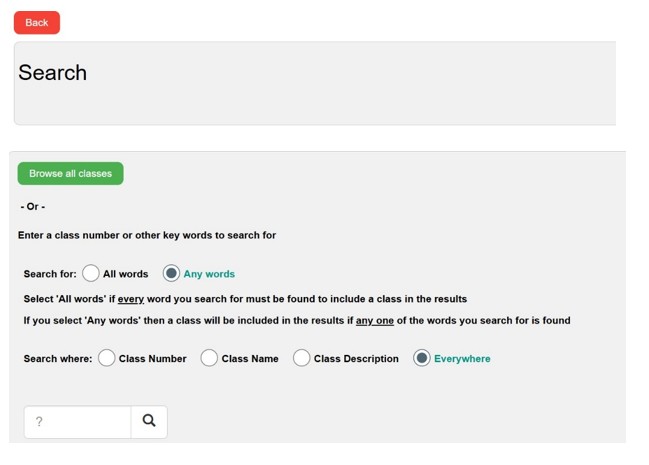
Task: Click the 'Search for:' field label
Action: (x=50, y=274)
